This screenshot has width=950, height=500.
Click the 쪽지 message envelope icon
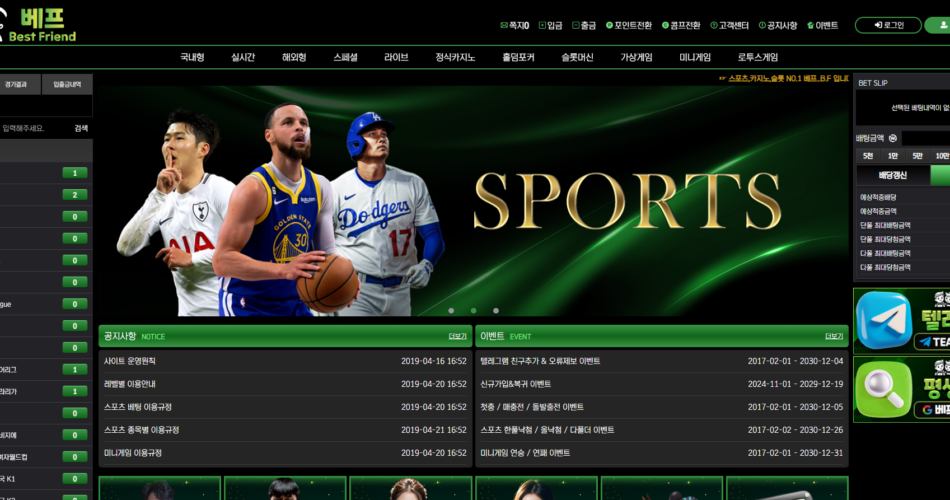(504, 25)
